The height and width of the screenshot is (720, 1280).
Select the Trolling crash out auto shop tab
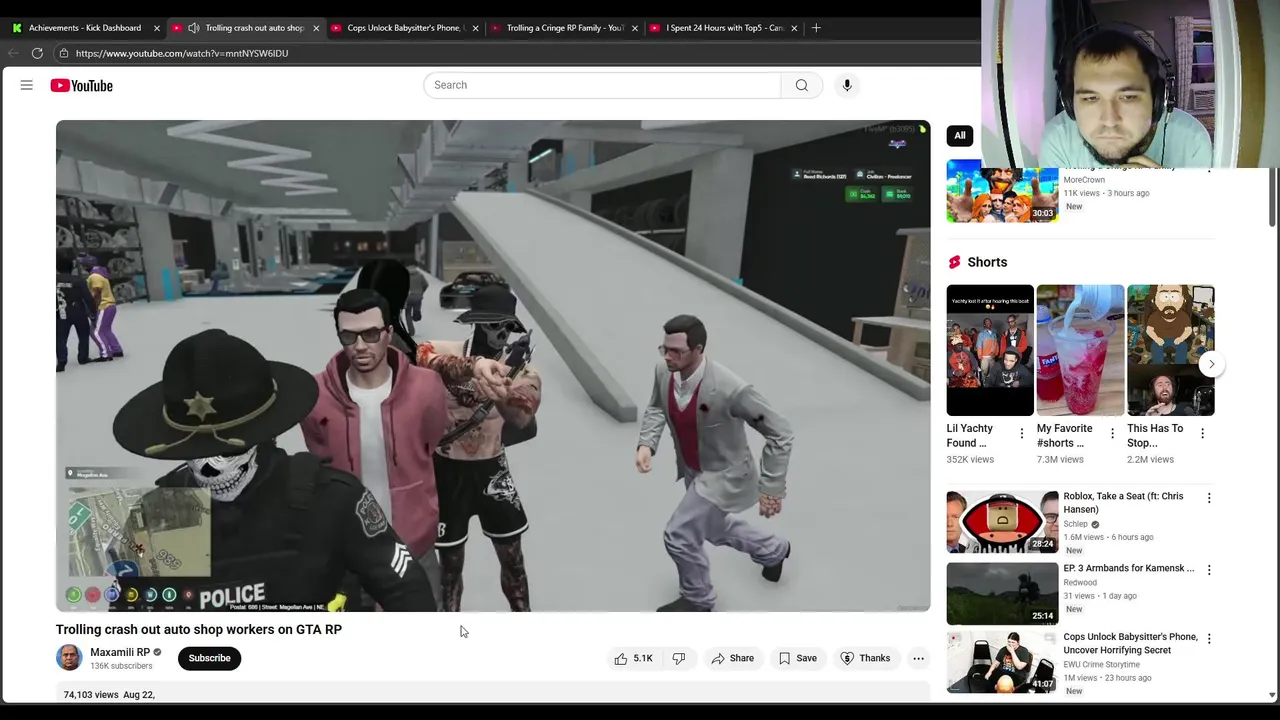(253, 28)
